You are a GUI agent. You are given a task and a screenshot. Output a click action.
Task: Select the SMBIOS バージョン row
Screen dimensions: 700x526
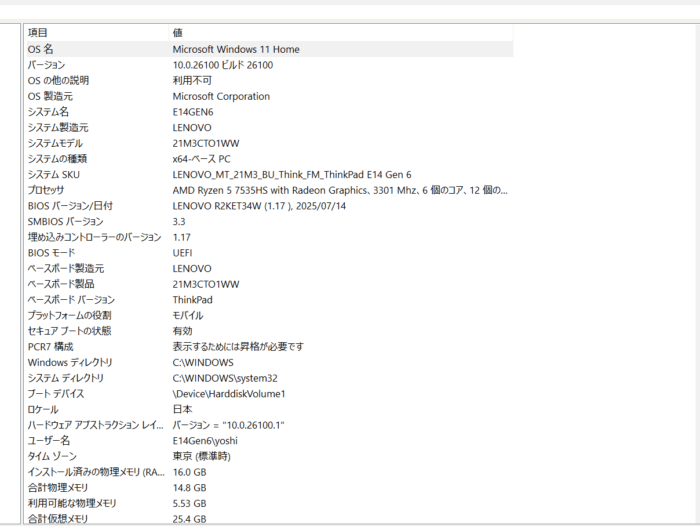coord(65,221)
